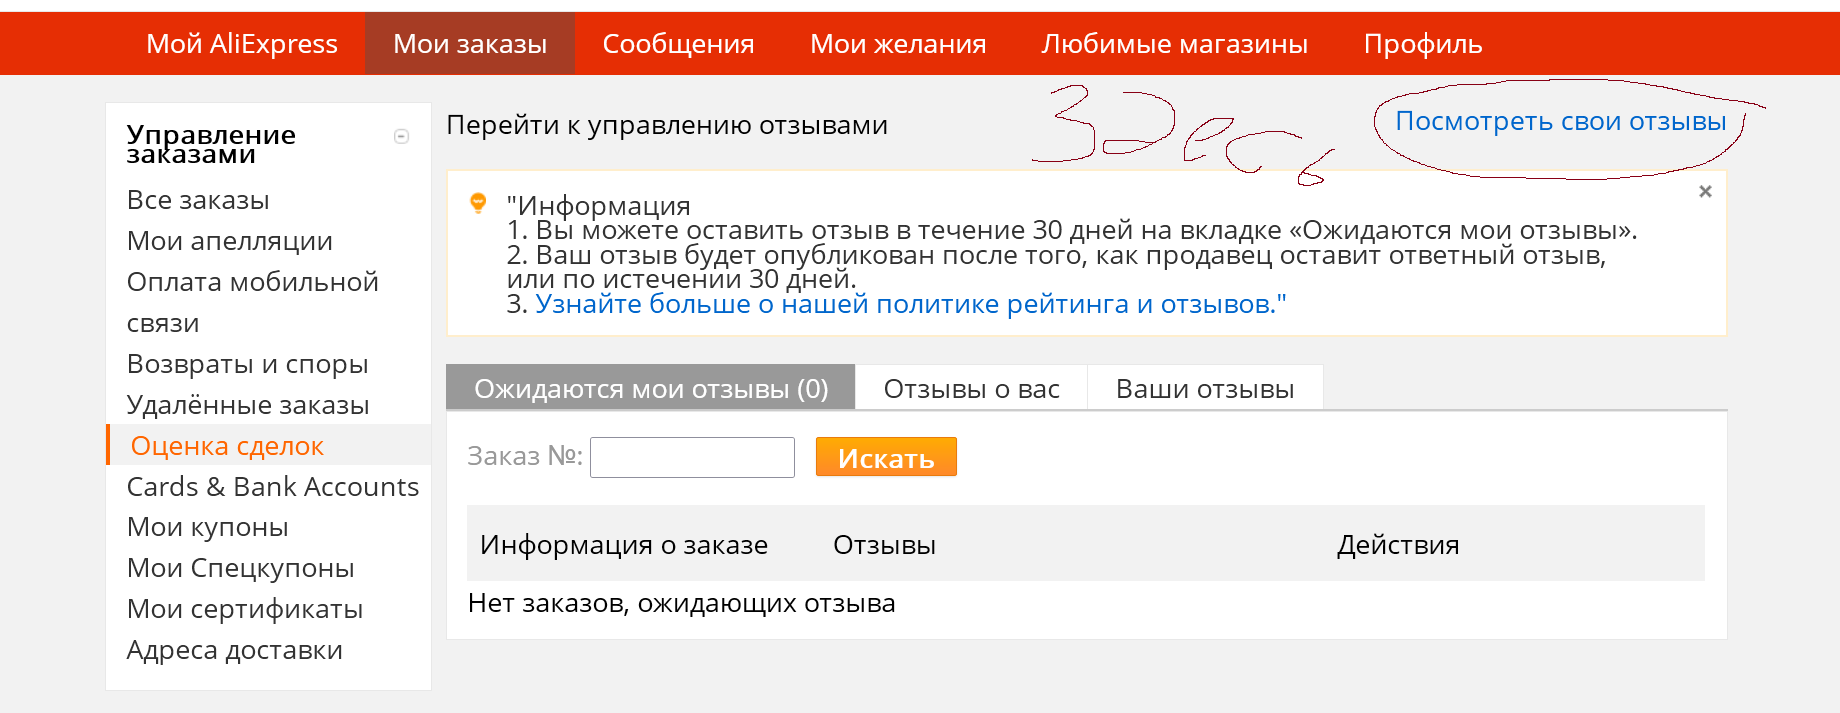This screenshot has width=1840, height=713.
Task: Open Все заказы in the sidebar
Action: tap(198, 200)
